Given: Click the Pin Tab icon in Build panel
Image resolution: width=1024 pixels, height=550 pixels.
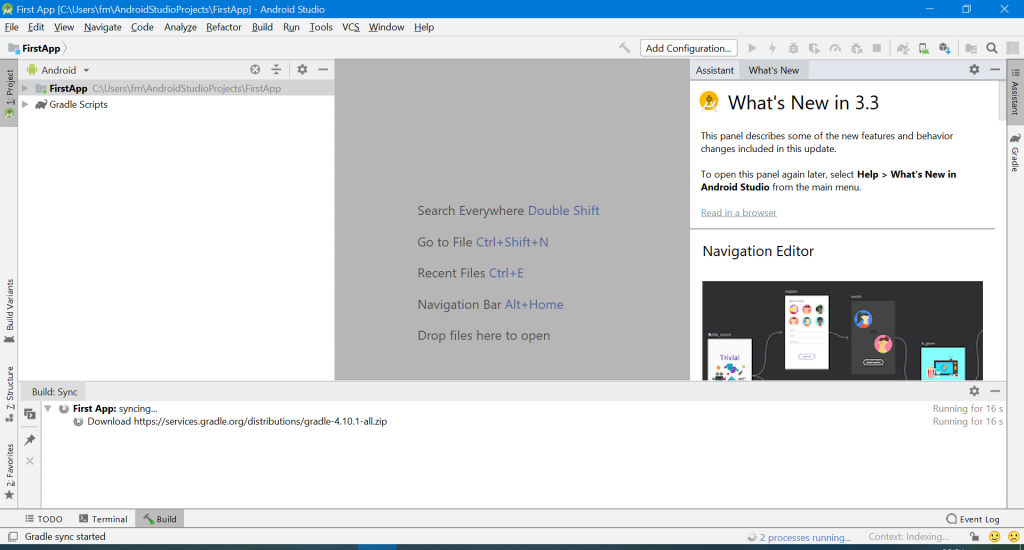Looking at the screenshot, I should (x=30, y=440).
